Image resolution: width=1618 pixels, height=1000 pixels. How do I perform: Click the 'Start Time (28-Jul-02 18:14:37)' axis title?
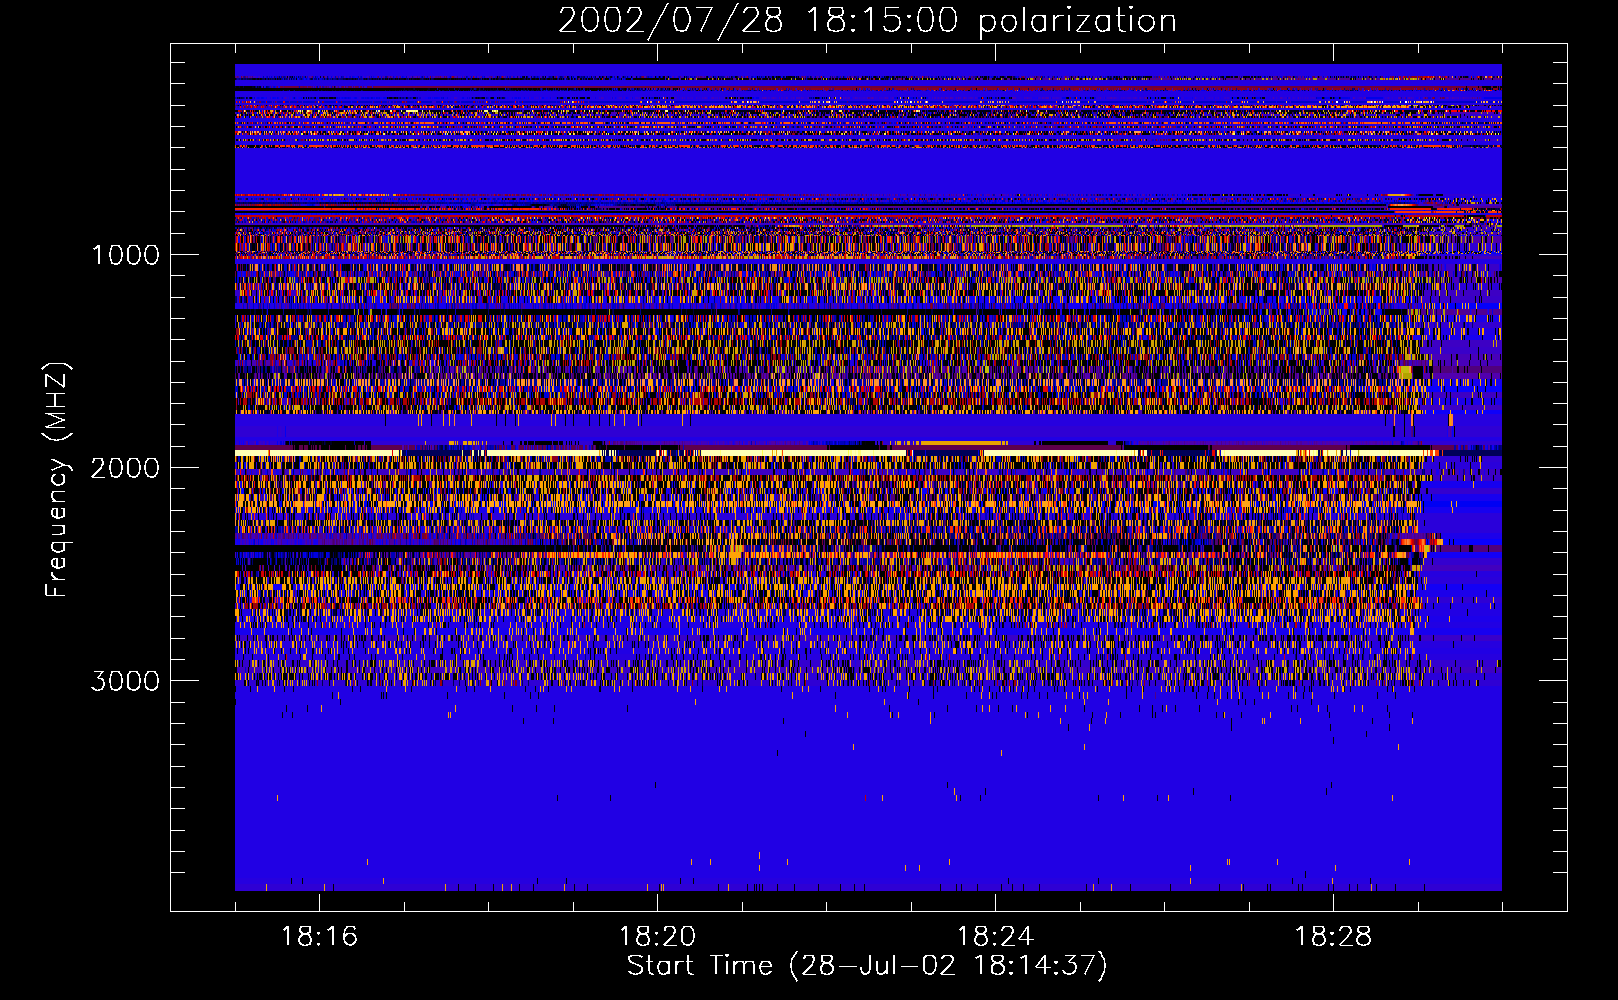tap(867, 966)
